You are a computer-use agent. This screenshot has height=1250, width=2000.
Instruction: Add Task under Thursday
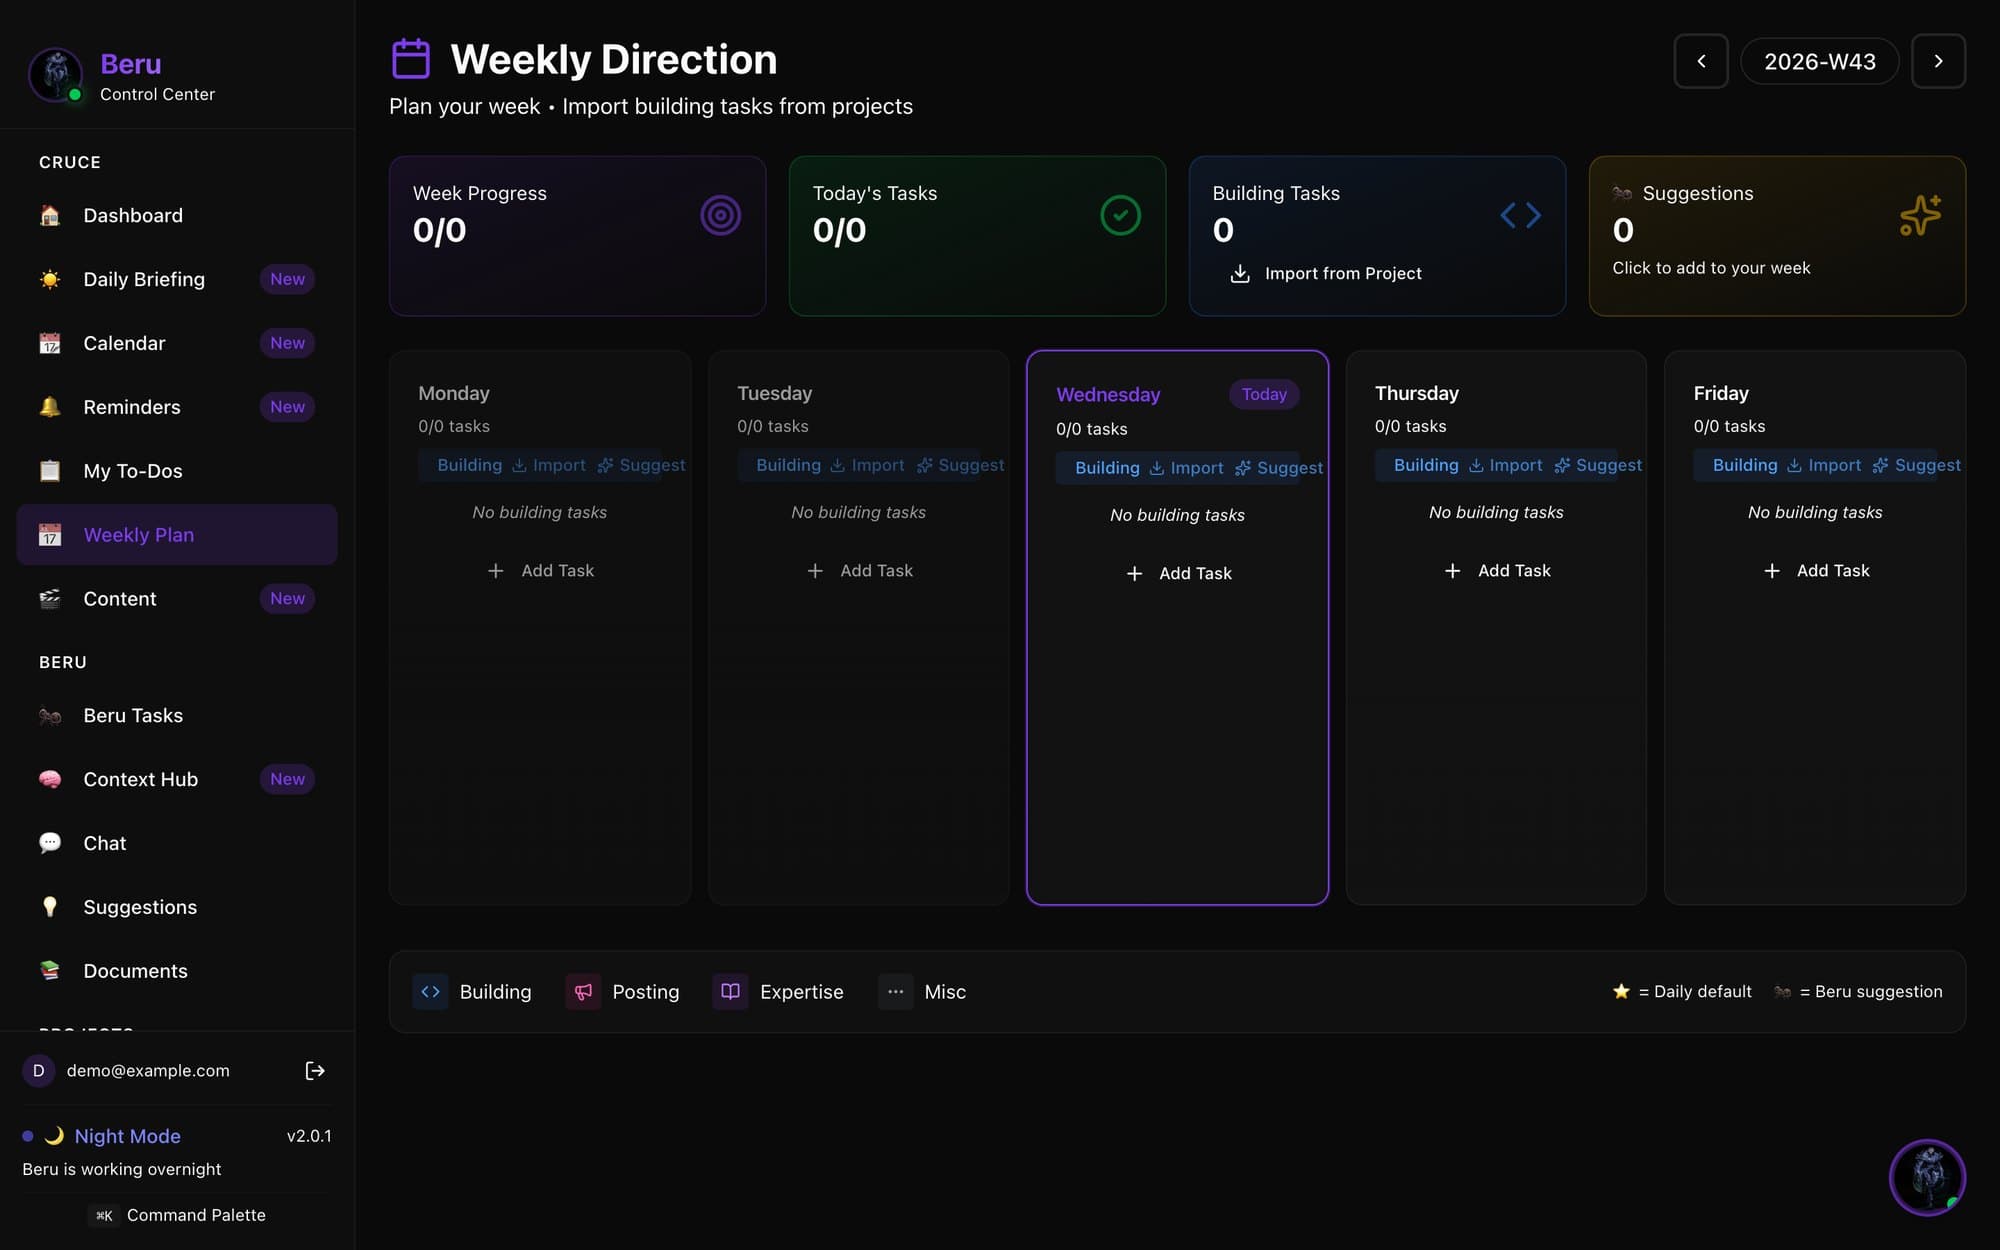click(x=1497, y=570)
